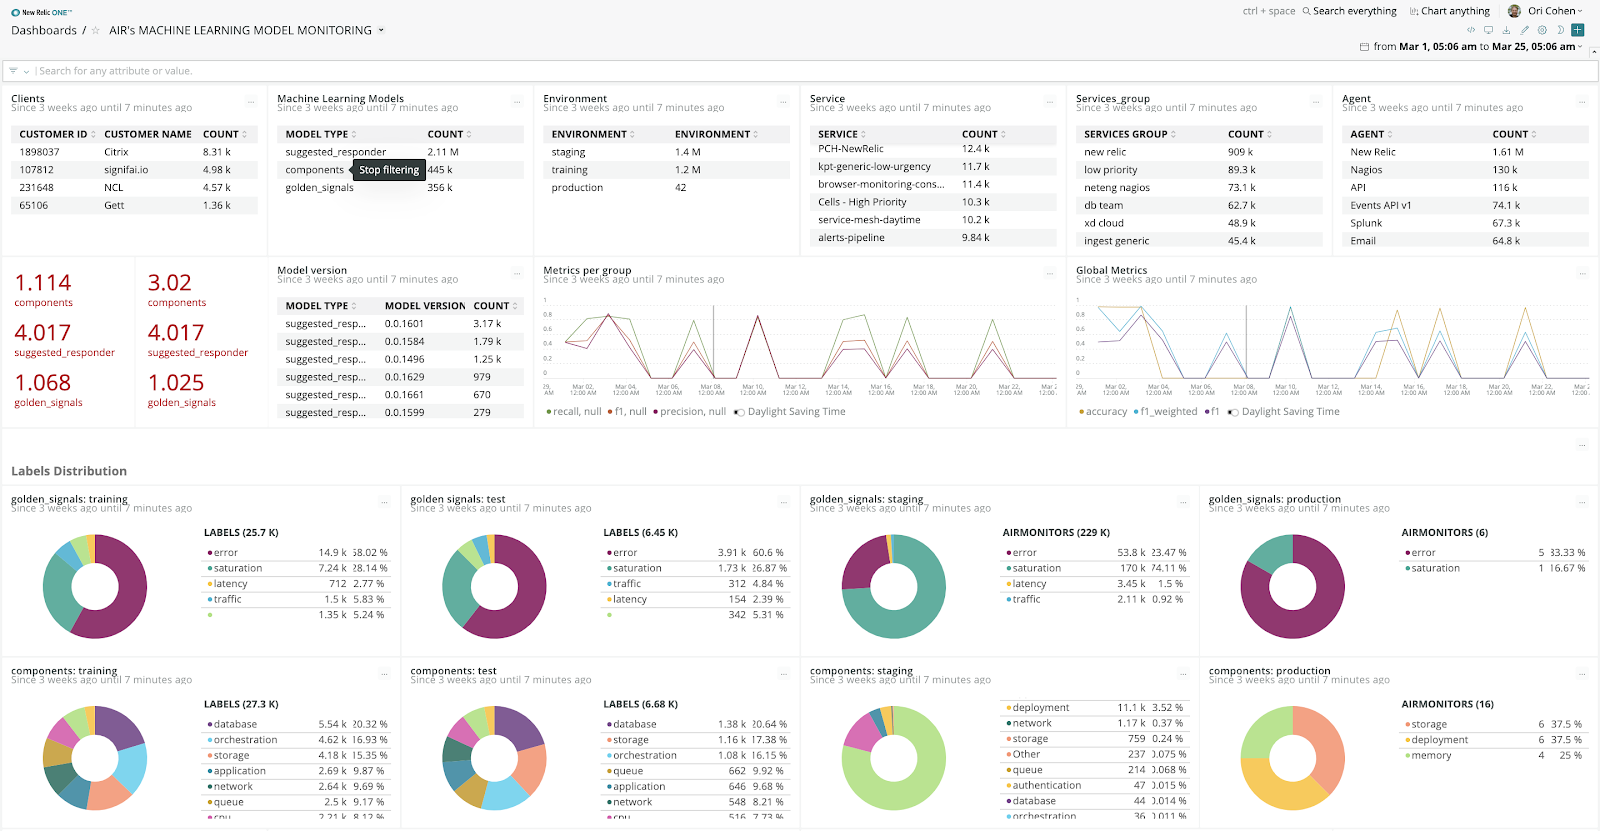Sort Clients table by CUSTOMER ID
The image size is (1600, 831).
pos(58,134)
